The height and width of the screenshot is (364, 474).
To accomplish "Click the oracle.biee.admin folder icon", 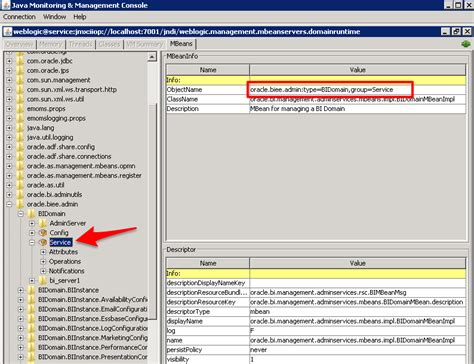I will 20,204.
